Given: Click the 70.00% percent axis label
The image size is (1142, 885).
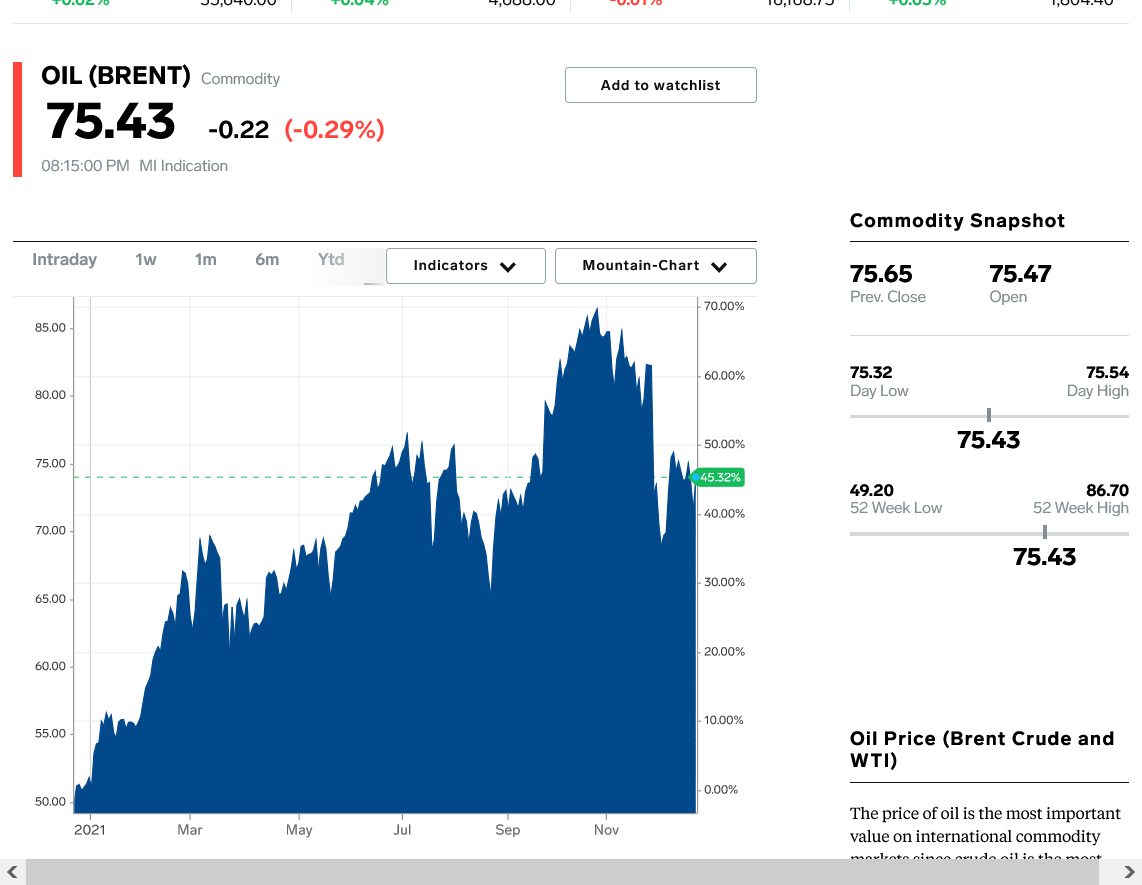Looking at the screenshot, I should (724, 306).
